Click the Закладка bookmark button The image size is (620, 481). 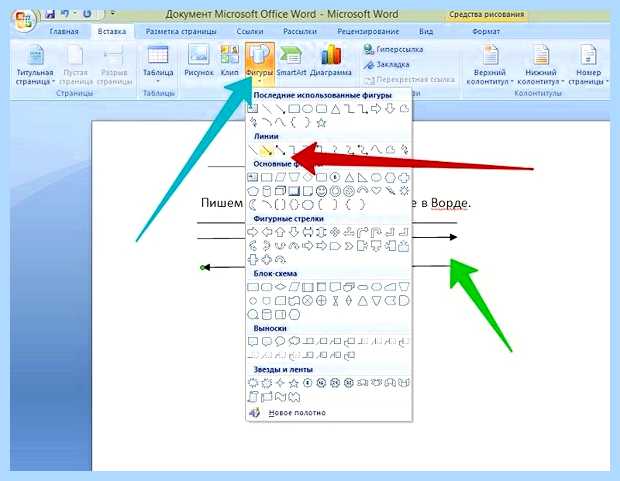(387, 64)
